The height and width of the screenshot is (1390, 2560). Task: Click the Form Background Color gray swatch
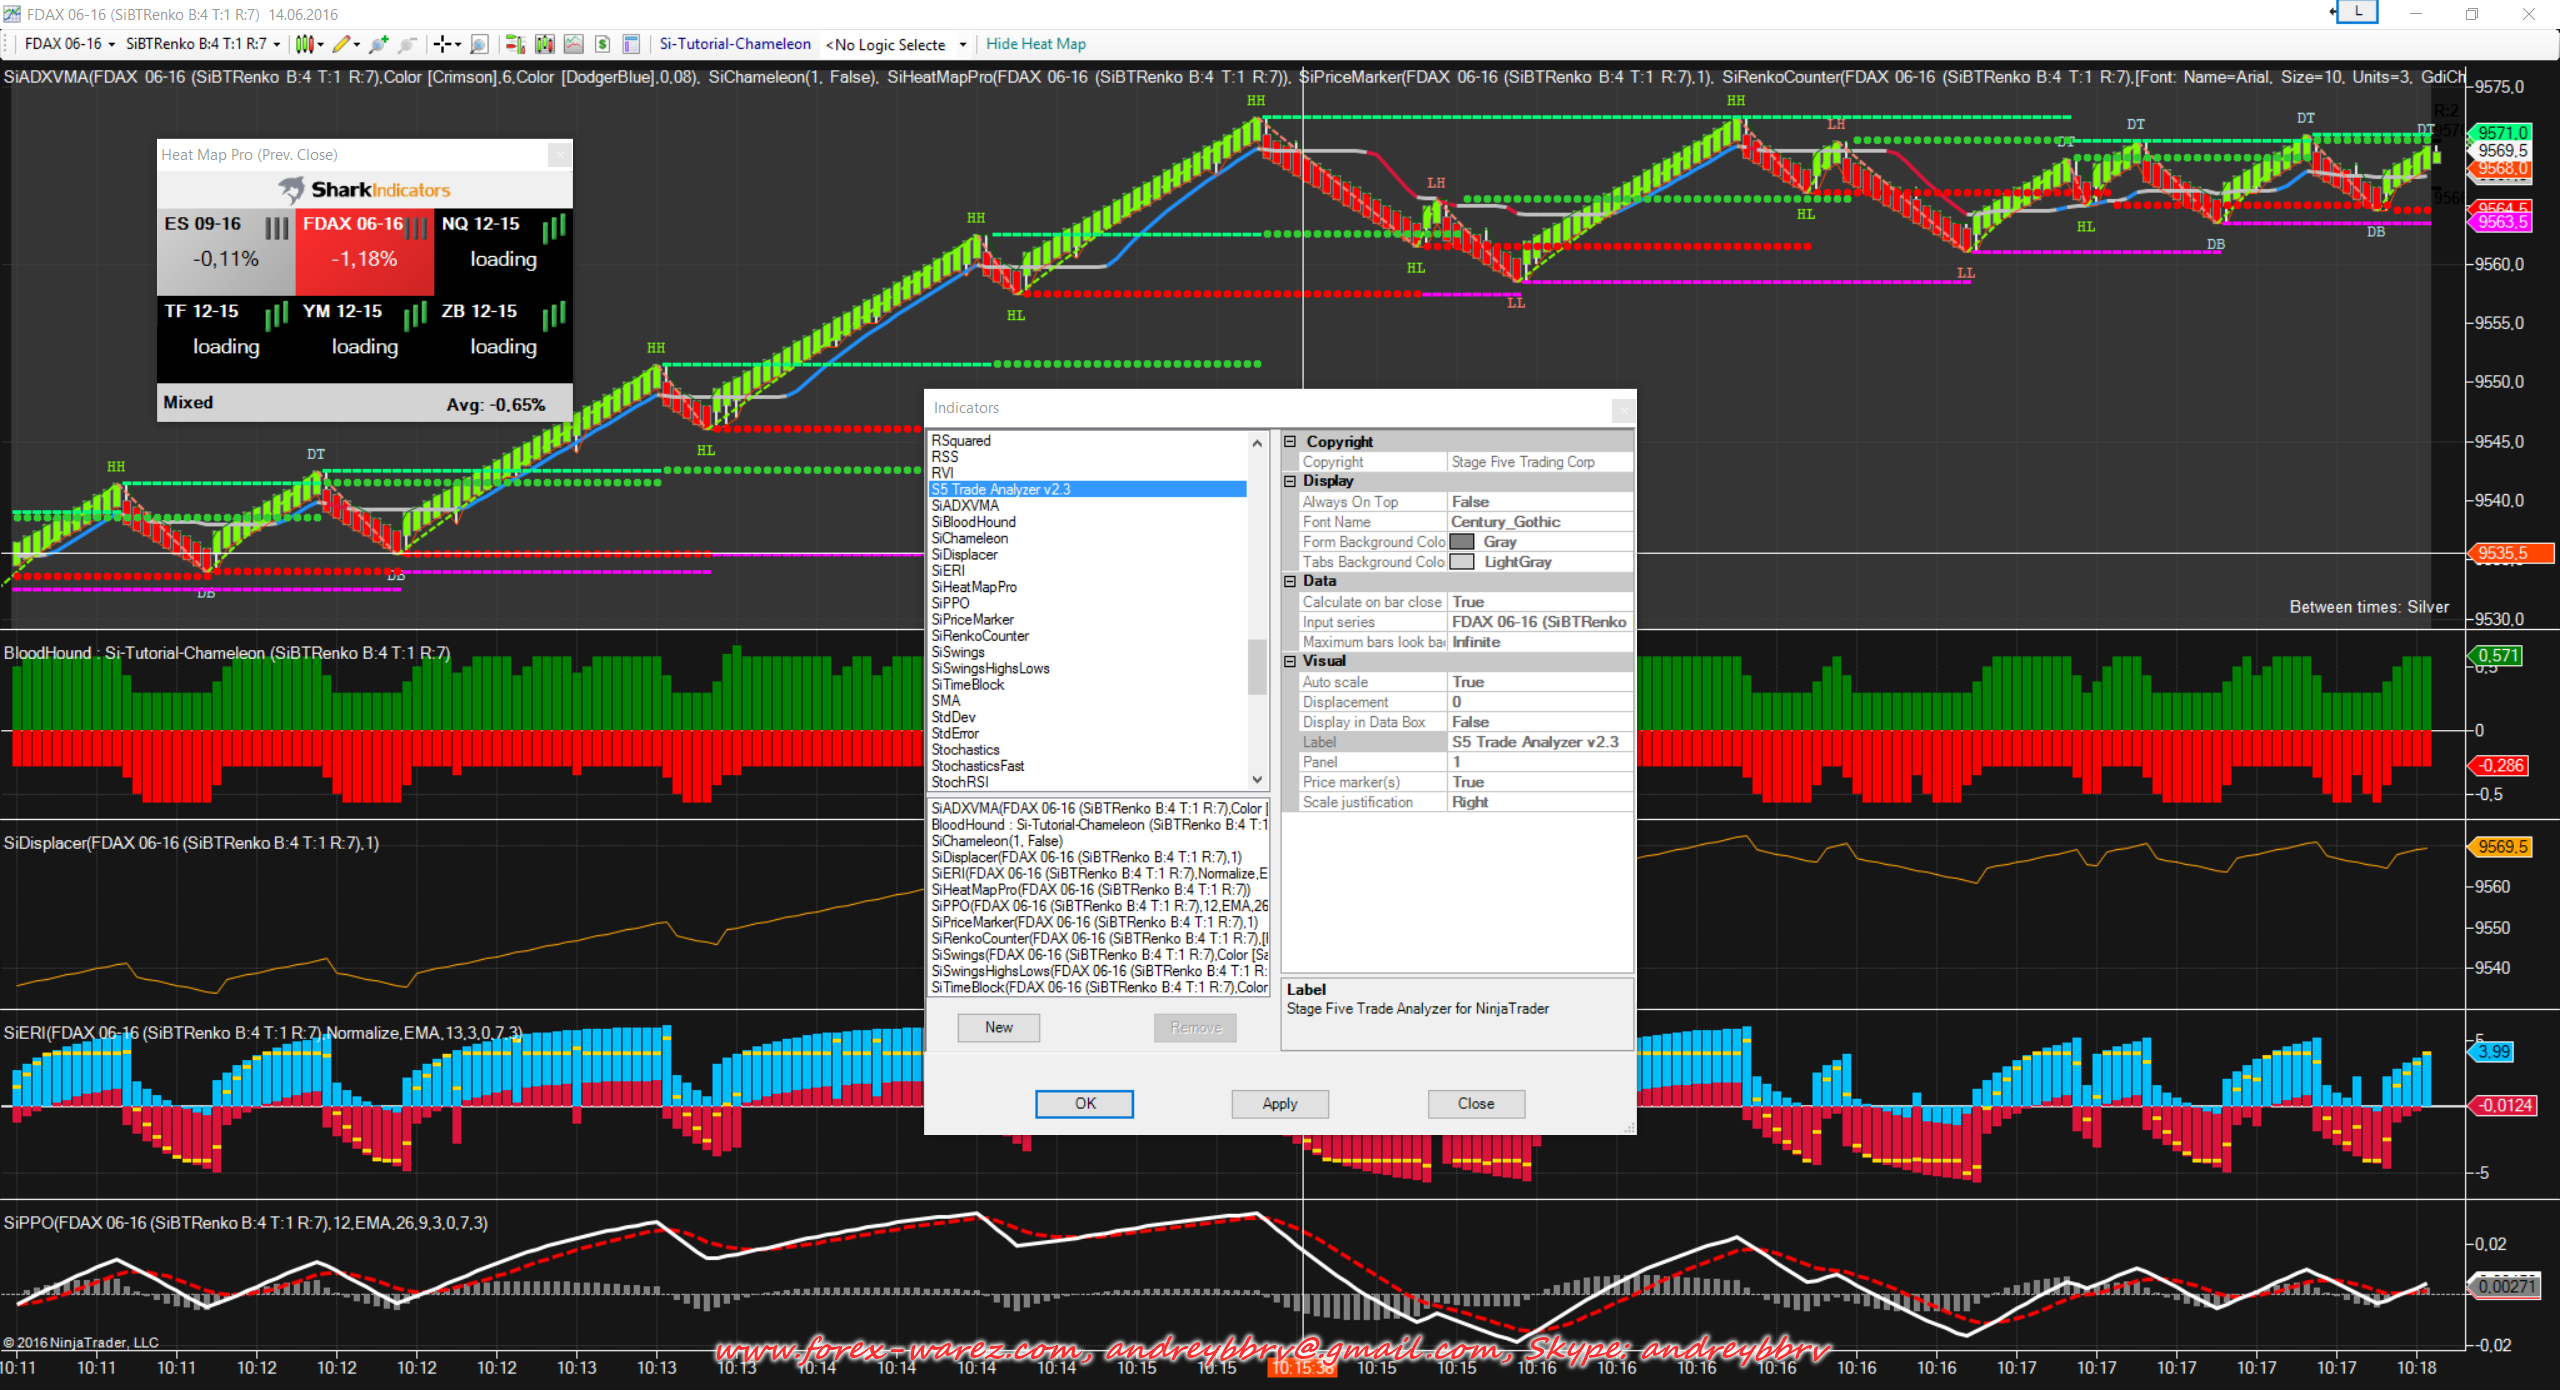click(1462, 542)
